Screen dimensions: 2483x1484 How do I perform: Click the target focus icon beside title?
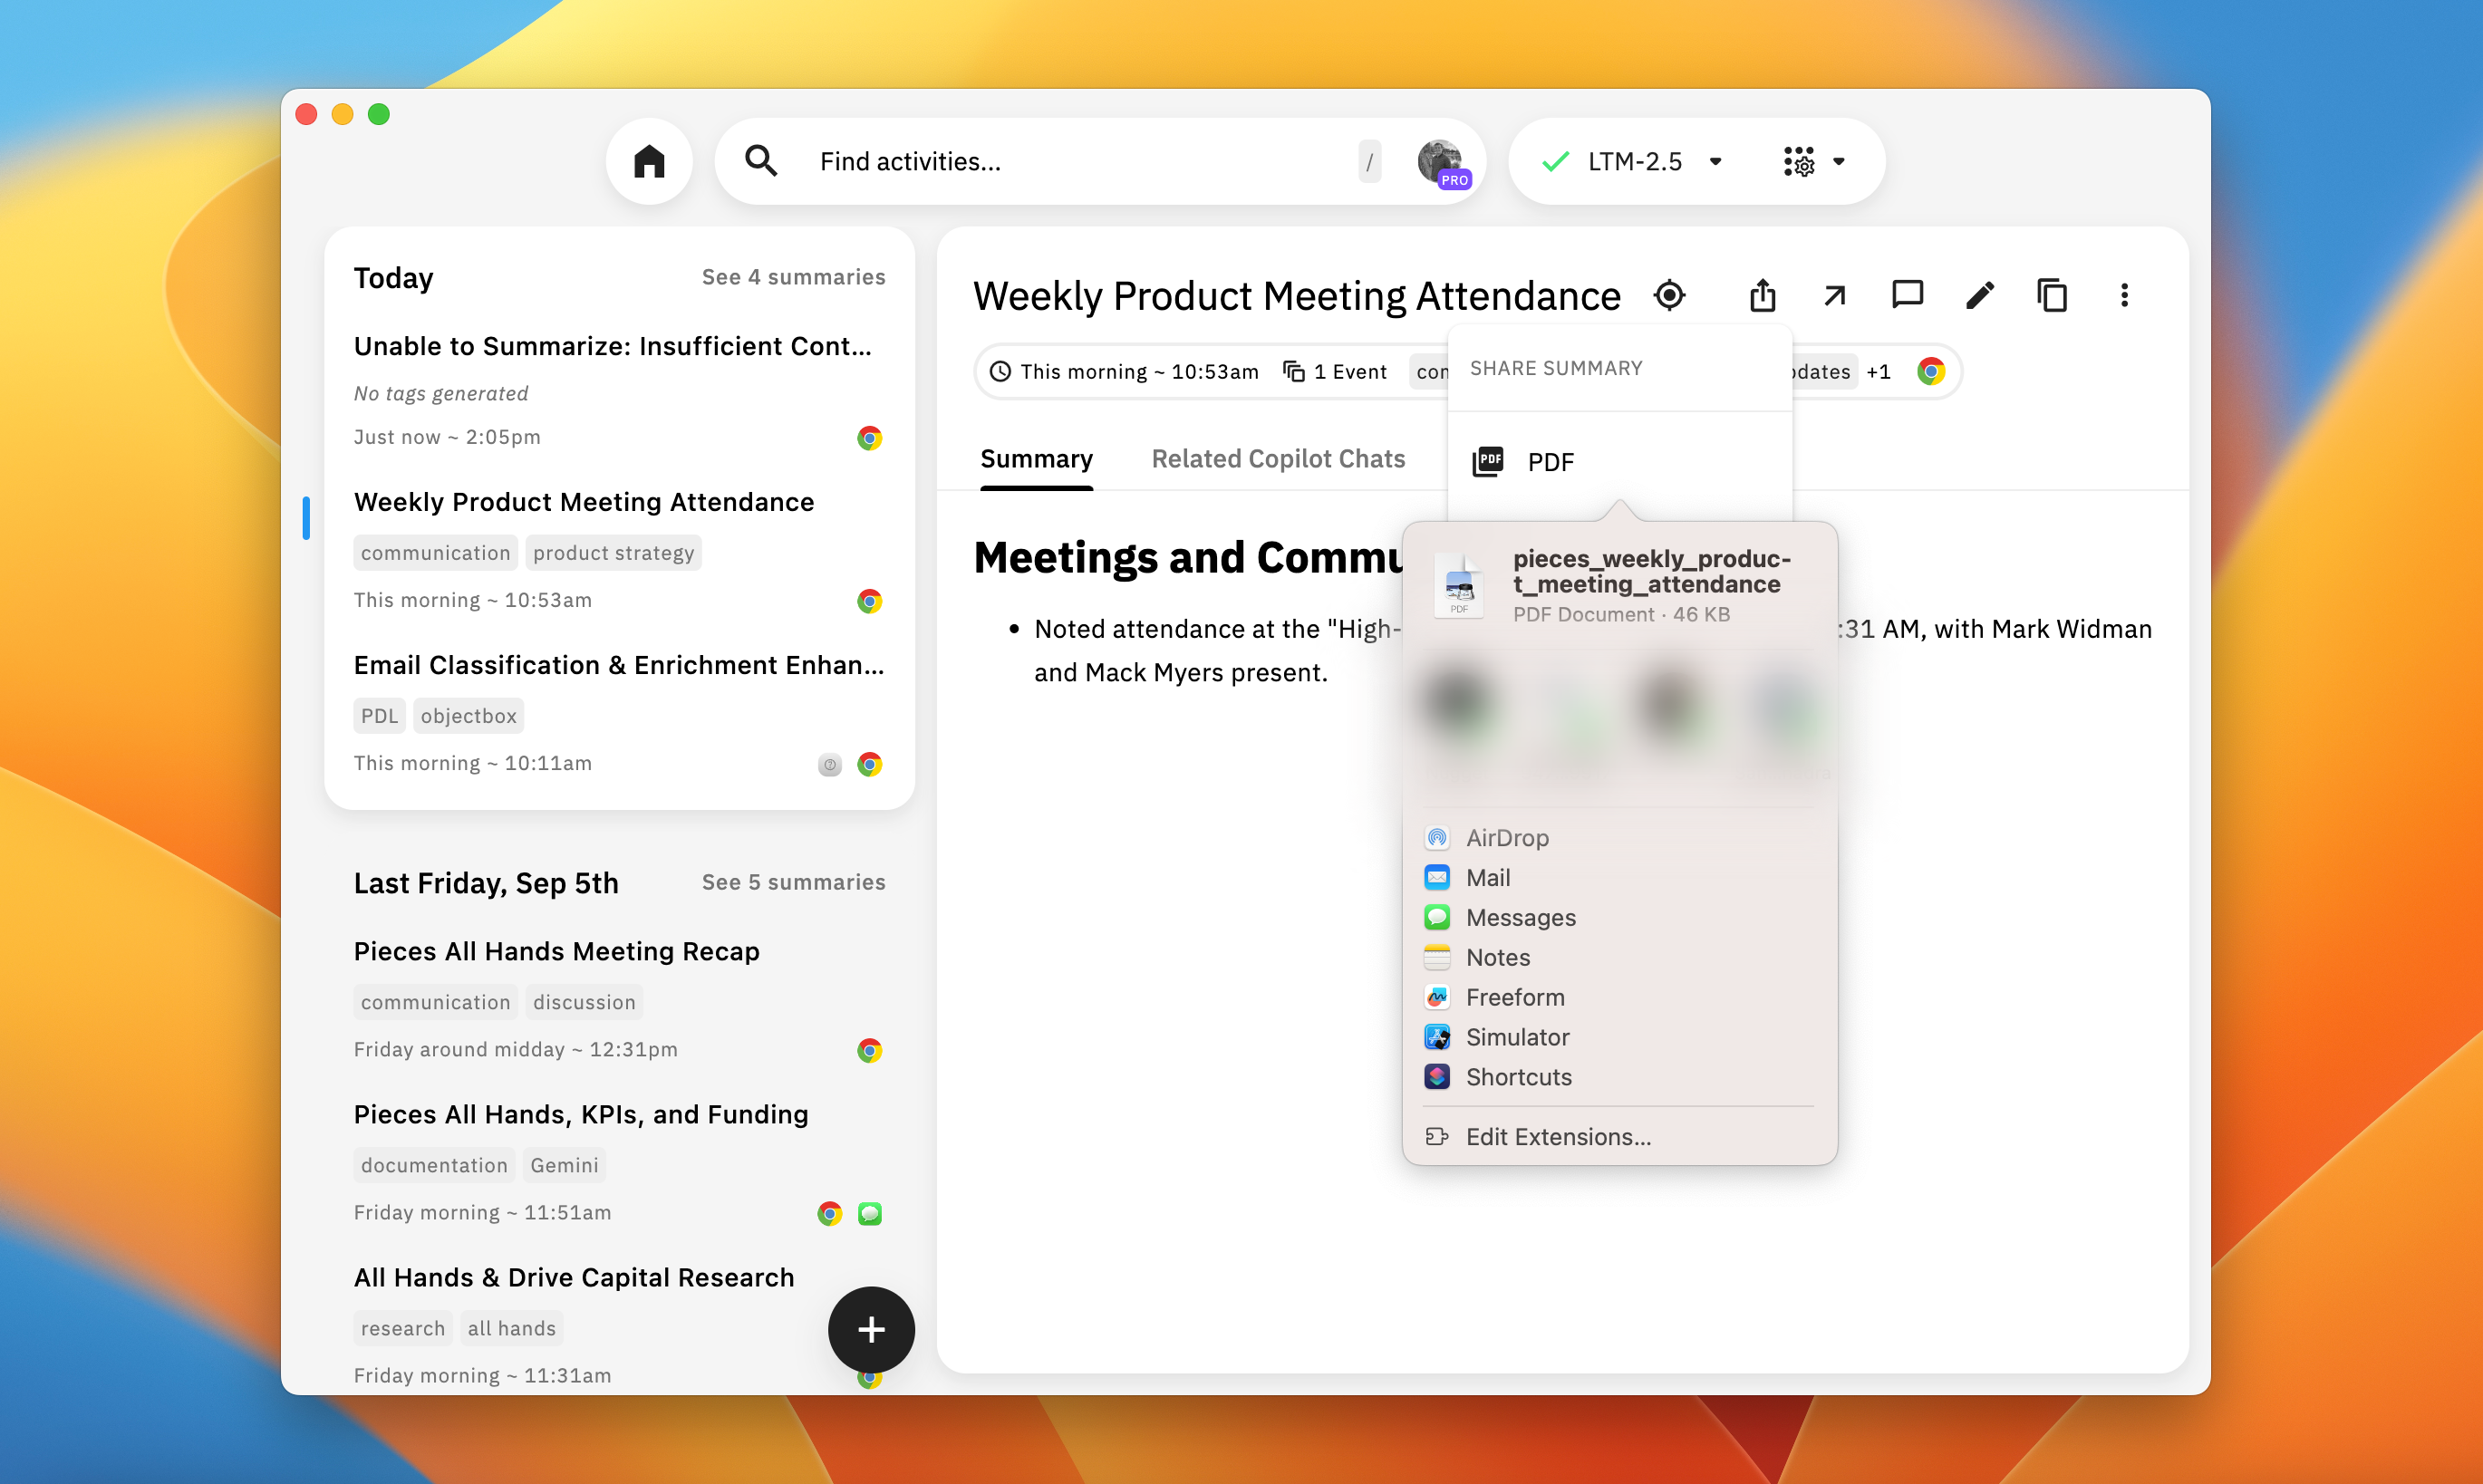[x=1669, y=295]
